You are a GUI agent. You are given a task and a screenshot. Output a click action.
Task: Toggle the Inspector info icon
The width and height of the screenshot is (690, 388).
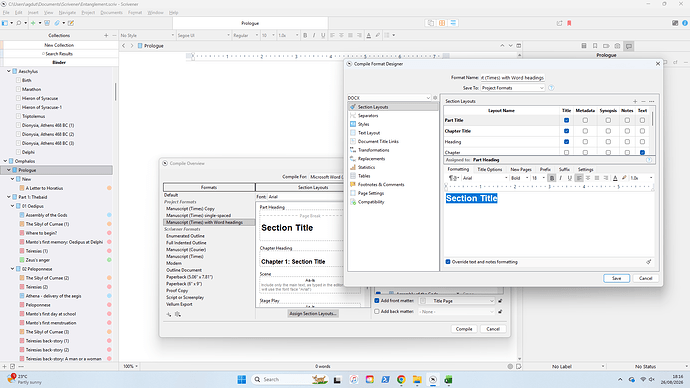click(x=685, y=23)
